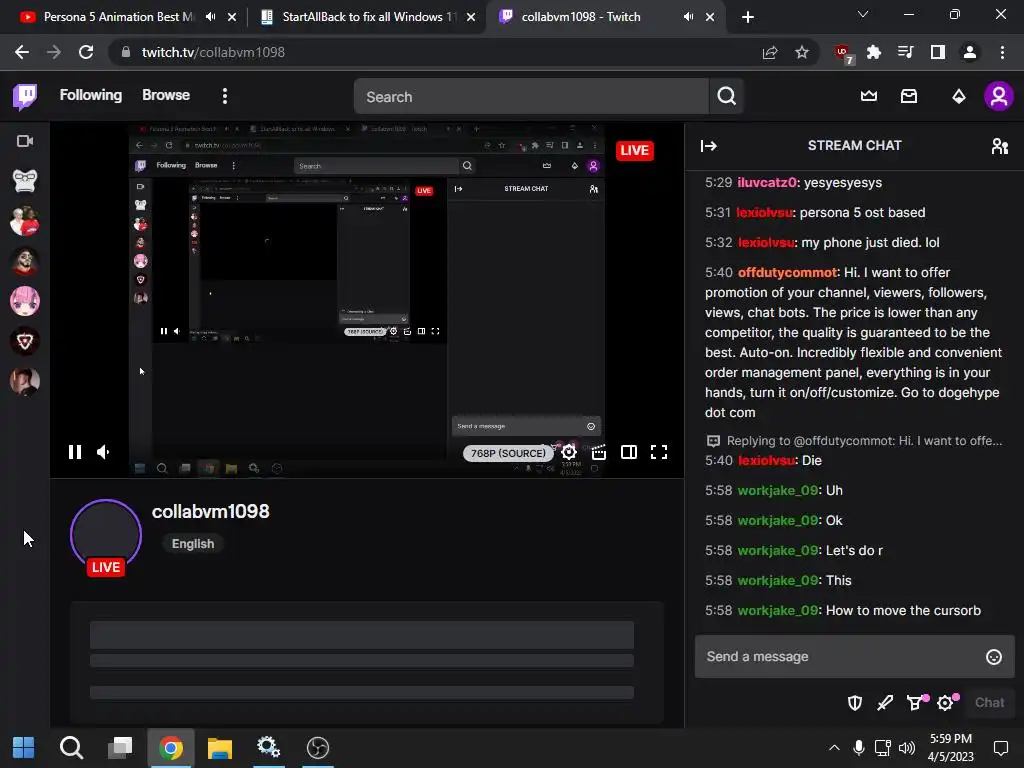This screenshot has height=768, width=1024.
Task: Open the triangle-logo channel in sidebar
Action: tap(25, 341)
